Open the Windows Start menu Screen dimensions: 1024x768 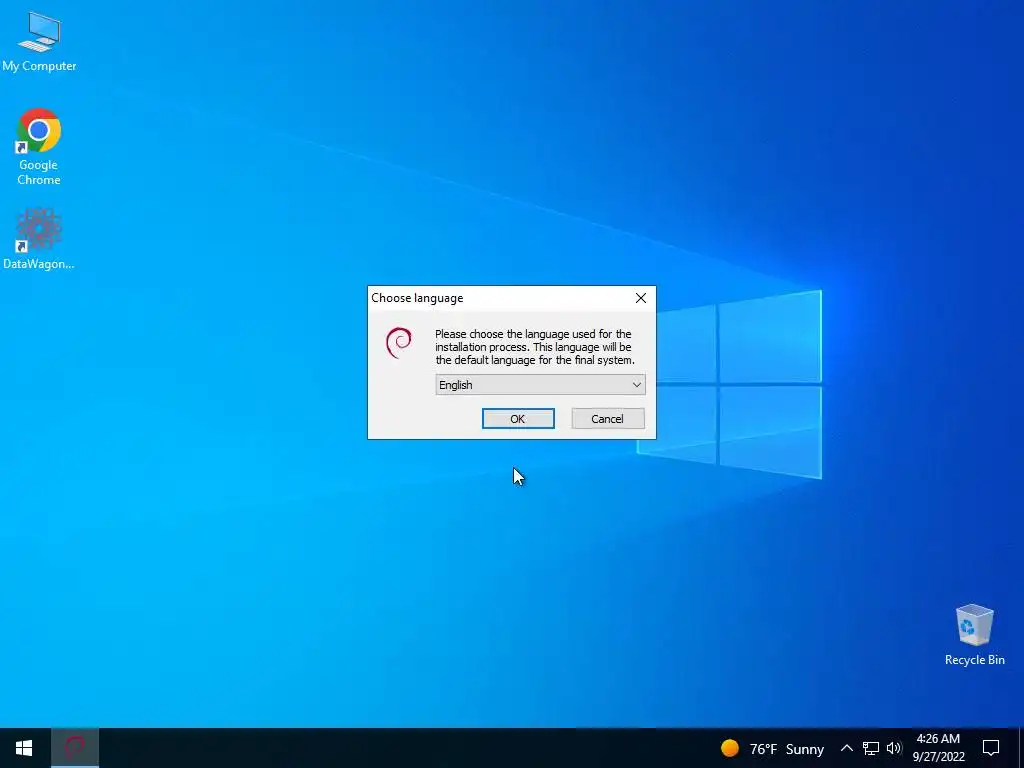pos(24,748)
